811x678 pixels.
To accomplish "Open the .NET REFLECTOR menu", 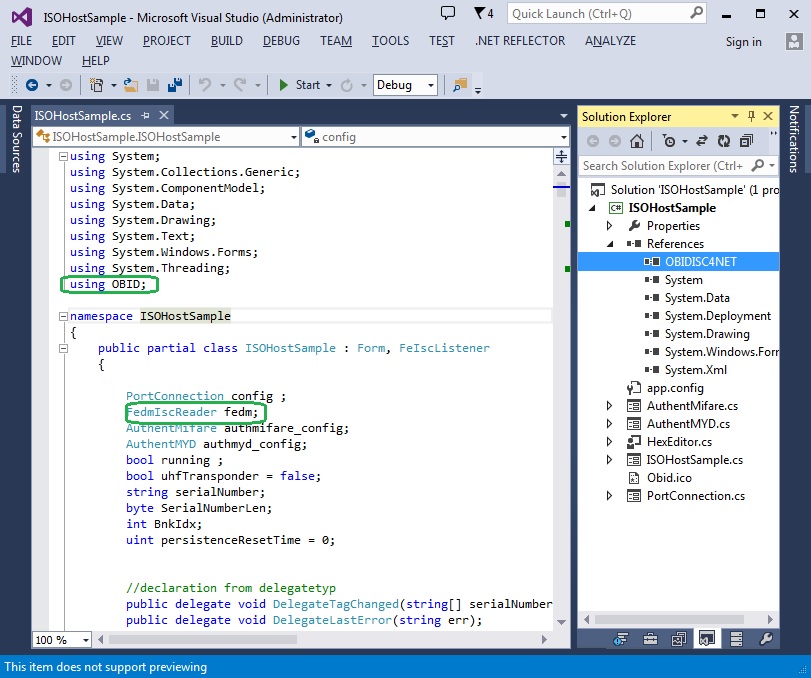I will pyautogui.click(x=520, y=41).
